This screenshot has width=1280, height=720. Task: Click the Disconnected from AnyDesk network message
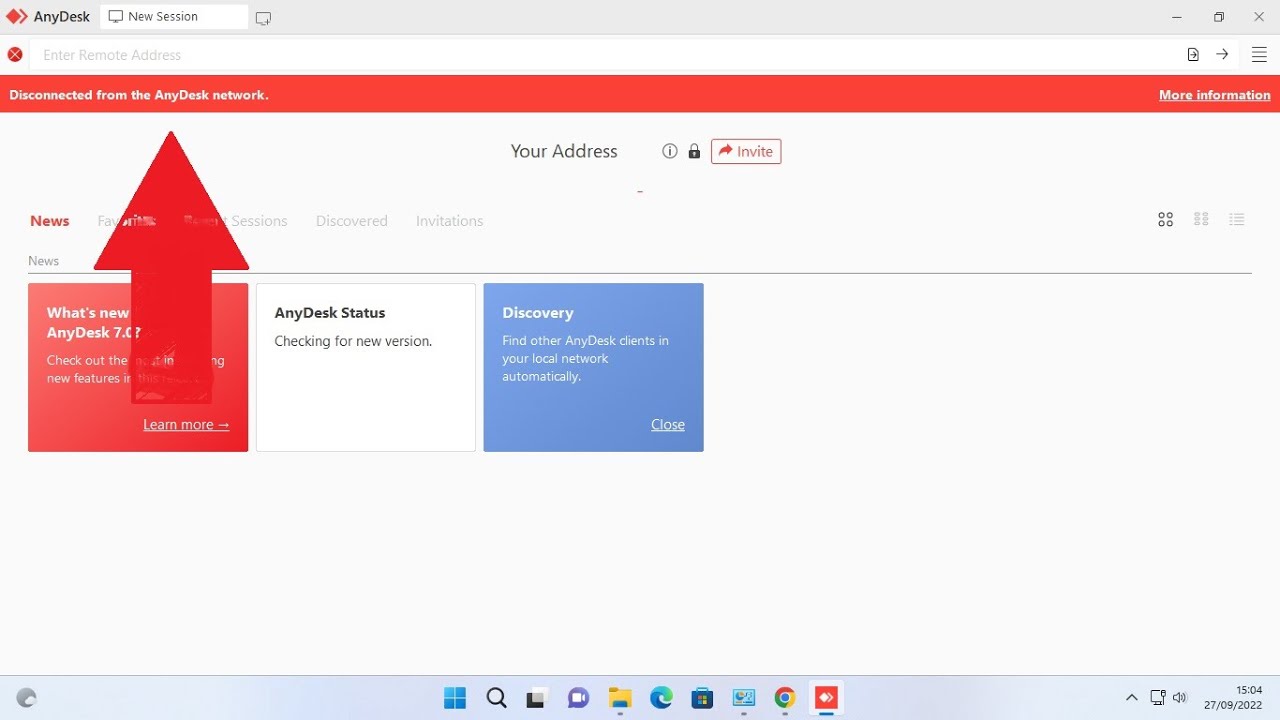coord(139,95)
